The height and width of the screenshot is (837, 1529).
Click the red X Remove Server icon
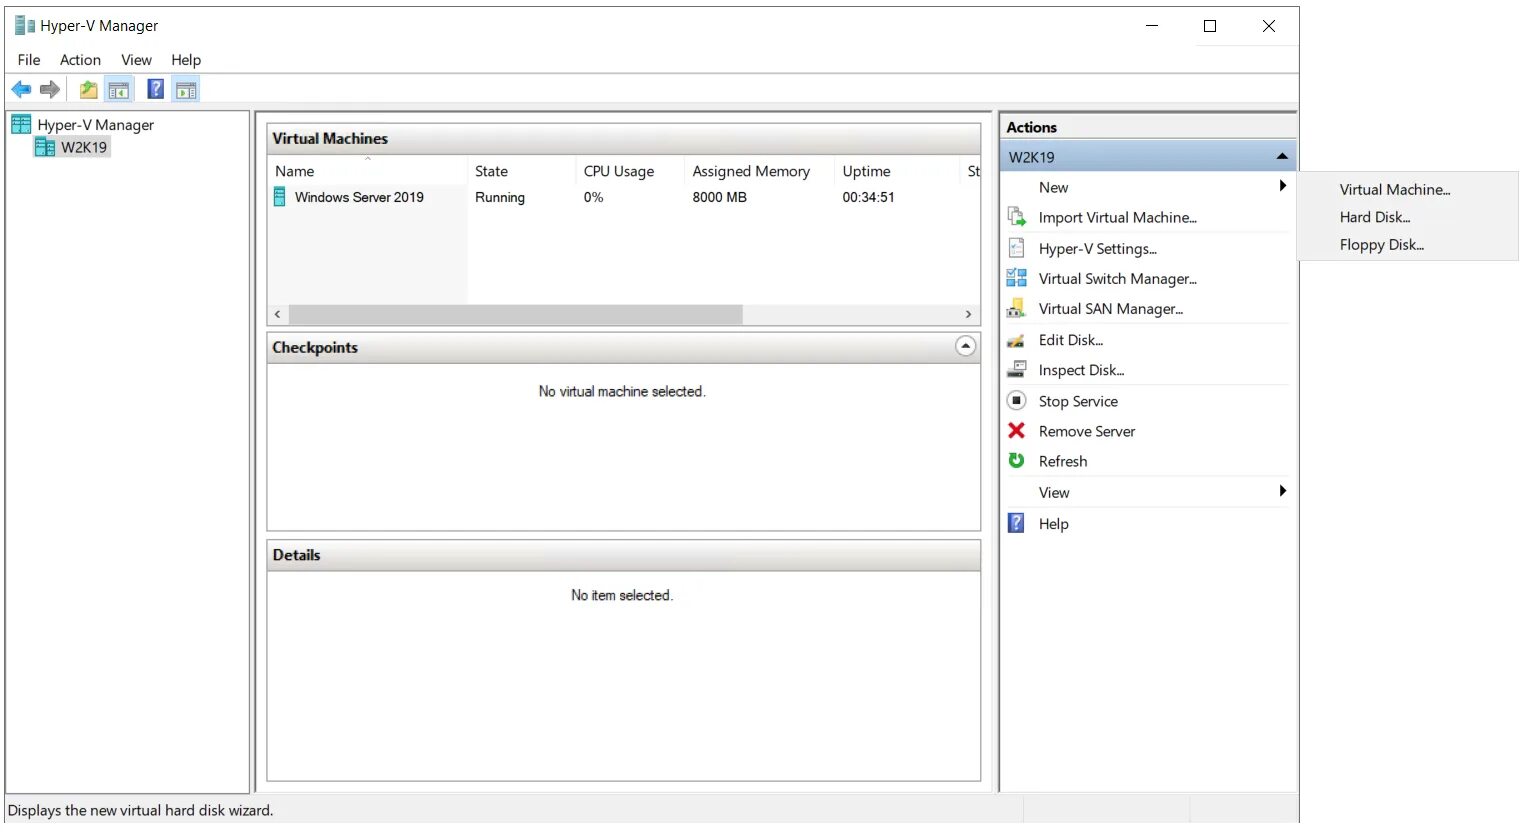pos(1016,430)
